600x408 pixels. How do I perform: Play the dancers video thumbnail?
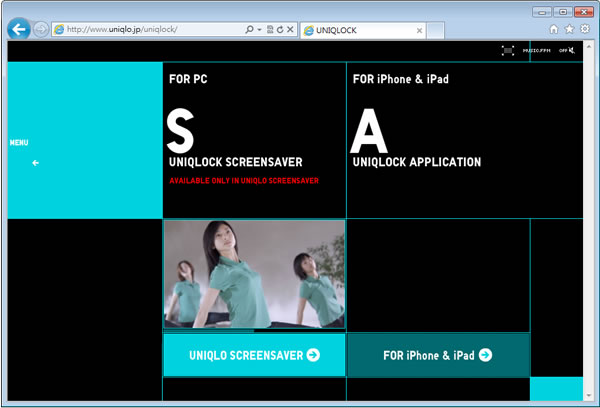tap(254, 274)
